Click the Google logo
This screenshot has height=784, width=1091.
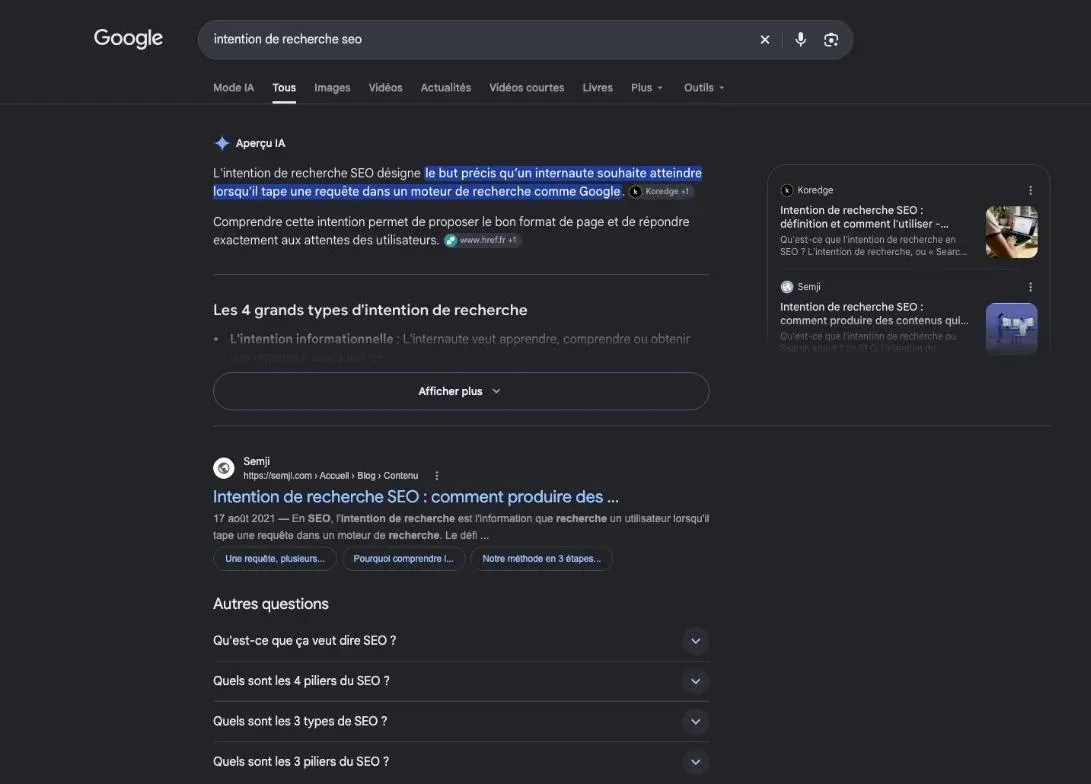tap(128, 38)
